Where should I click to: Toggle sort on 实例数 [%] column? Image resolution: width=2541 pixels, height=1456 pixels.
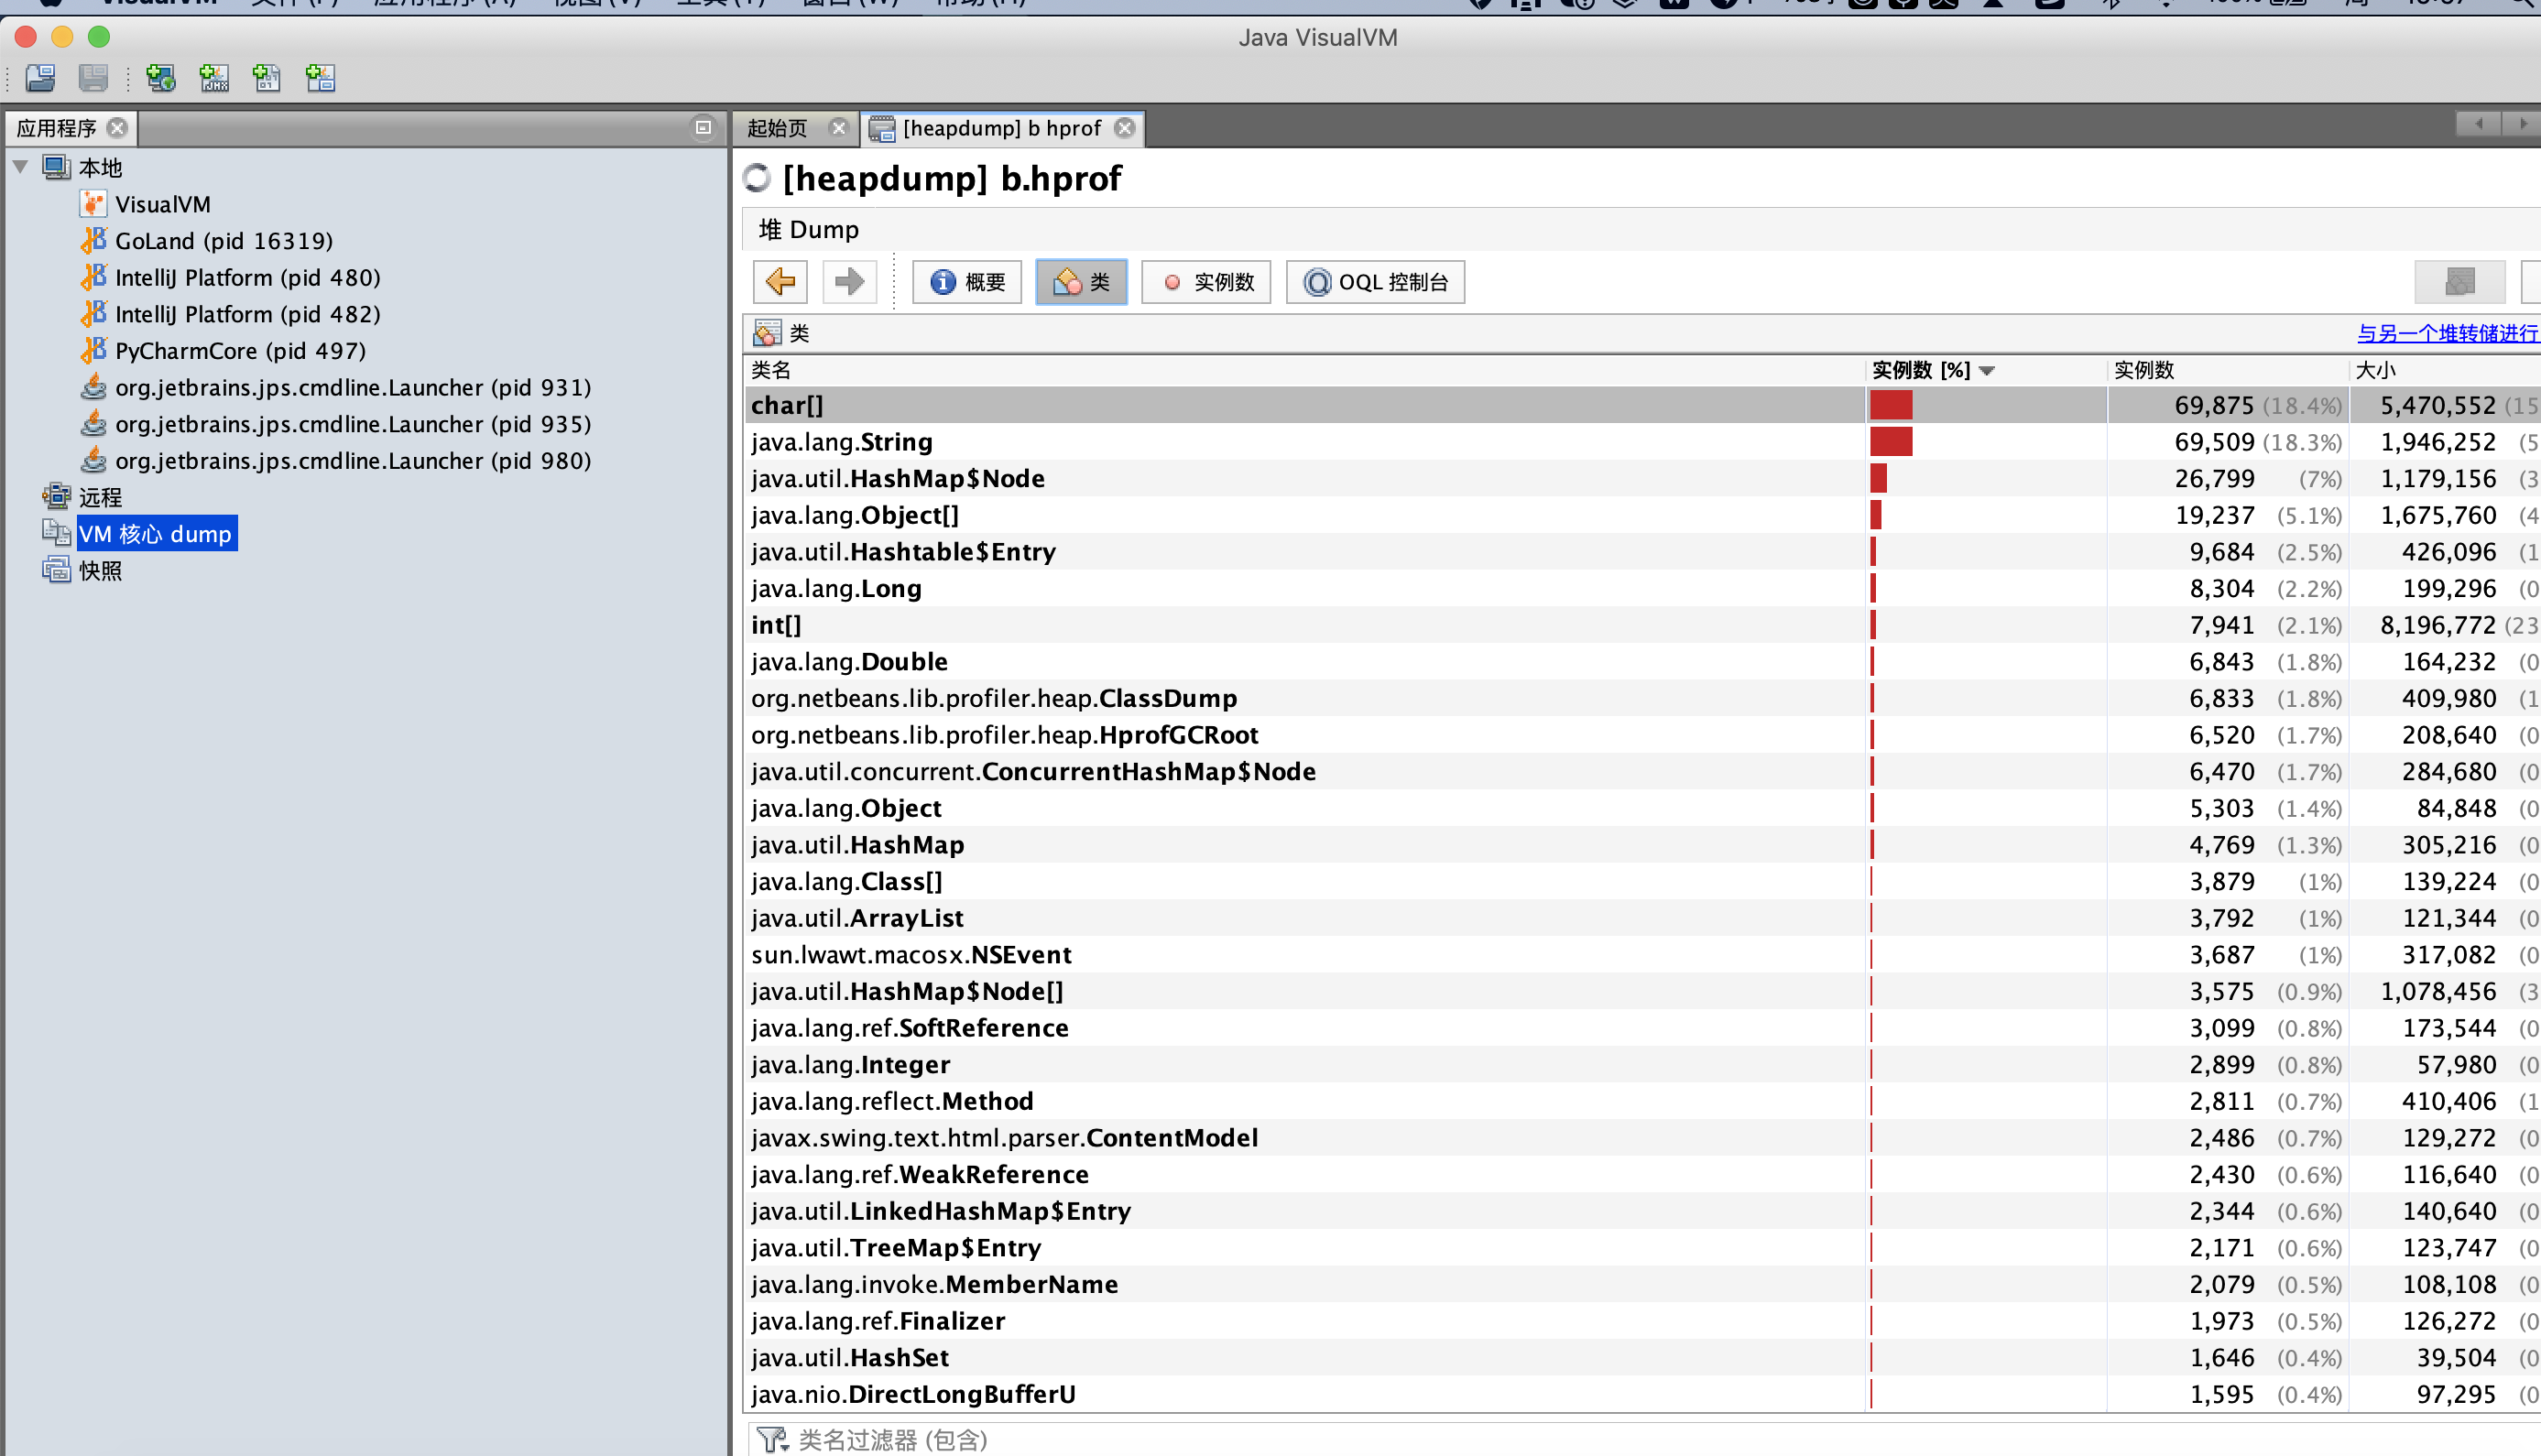coord(1986,370)
